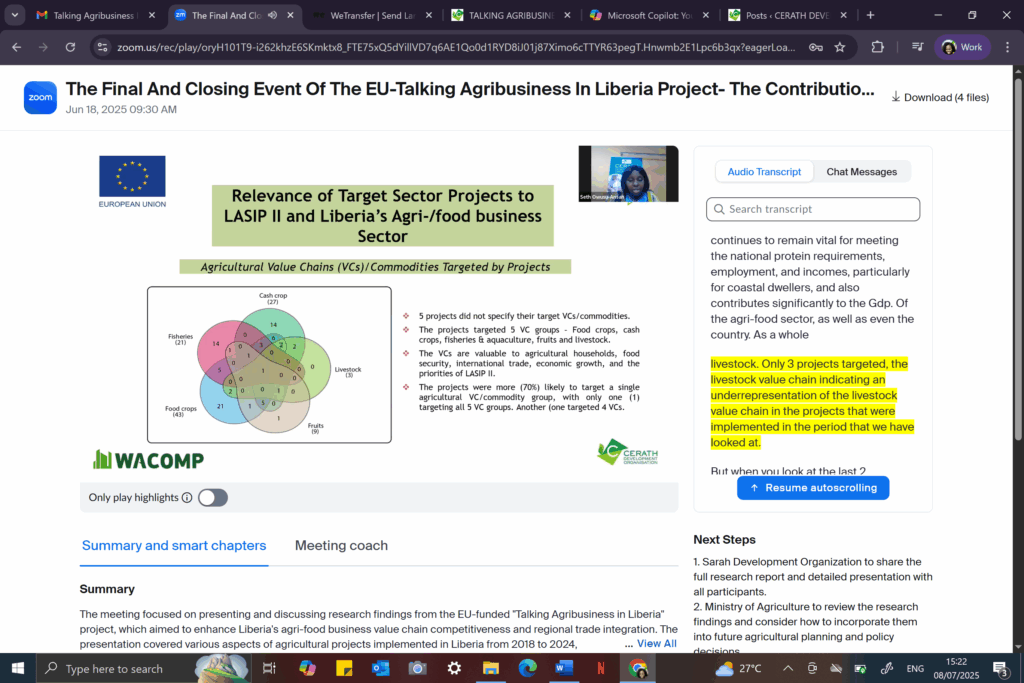Open Outlook from taskbar
Viewport: 1024px width, 683px height.
380,668
